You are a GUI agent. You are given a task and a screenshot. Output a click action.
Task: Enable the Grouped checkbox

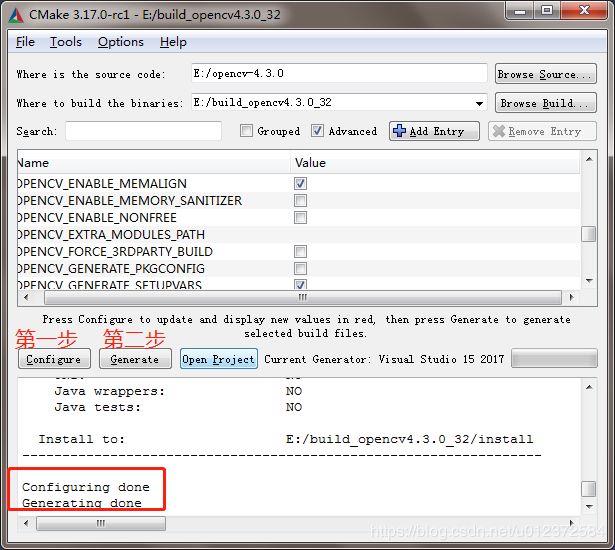point(246,131)
